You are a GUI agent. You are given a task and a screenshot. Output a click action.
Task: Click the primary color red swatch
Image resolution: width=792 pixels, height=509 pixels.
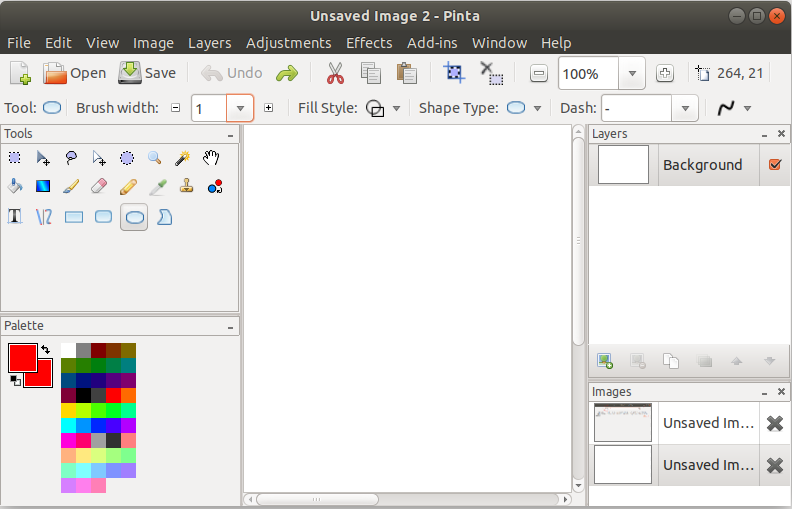pyautogui.click(x=22, y=358)
